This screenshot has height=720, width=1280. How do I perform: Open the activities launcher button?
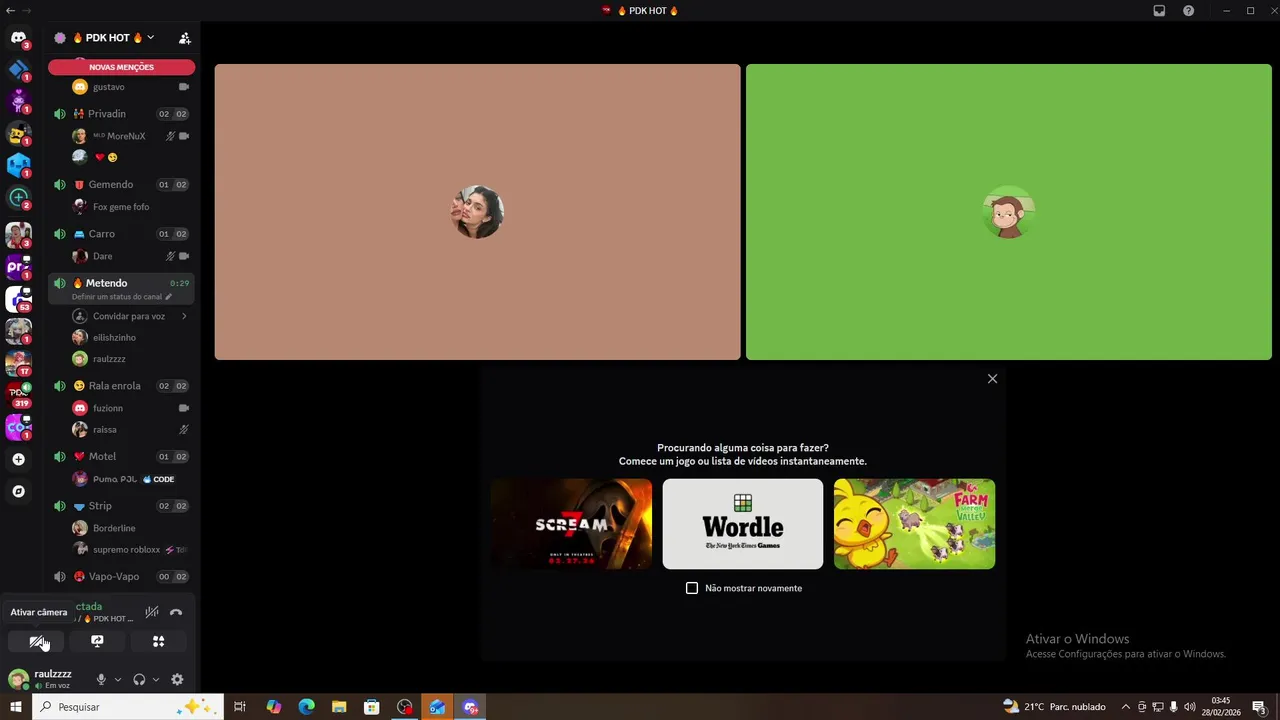(158, 641)
